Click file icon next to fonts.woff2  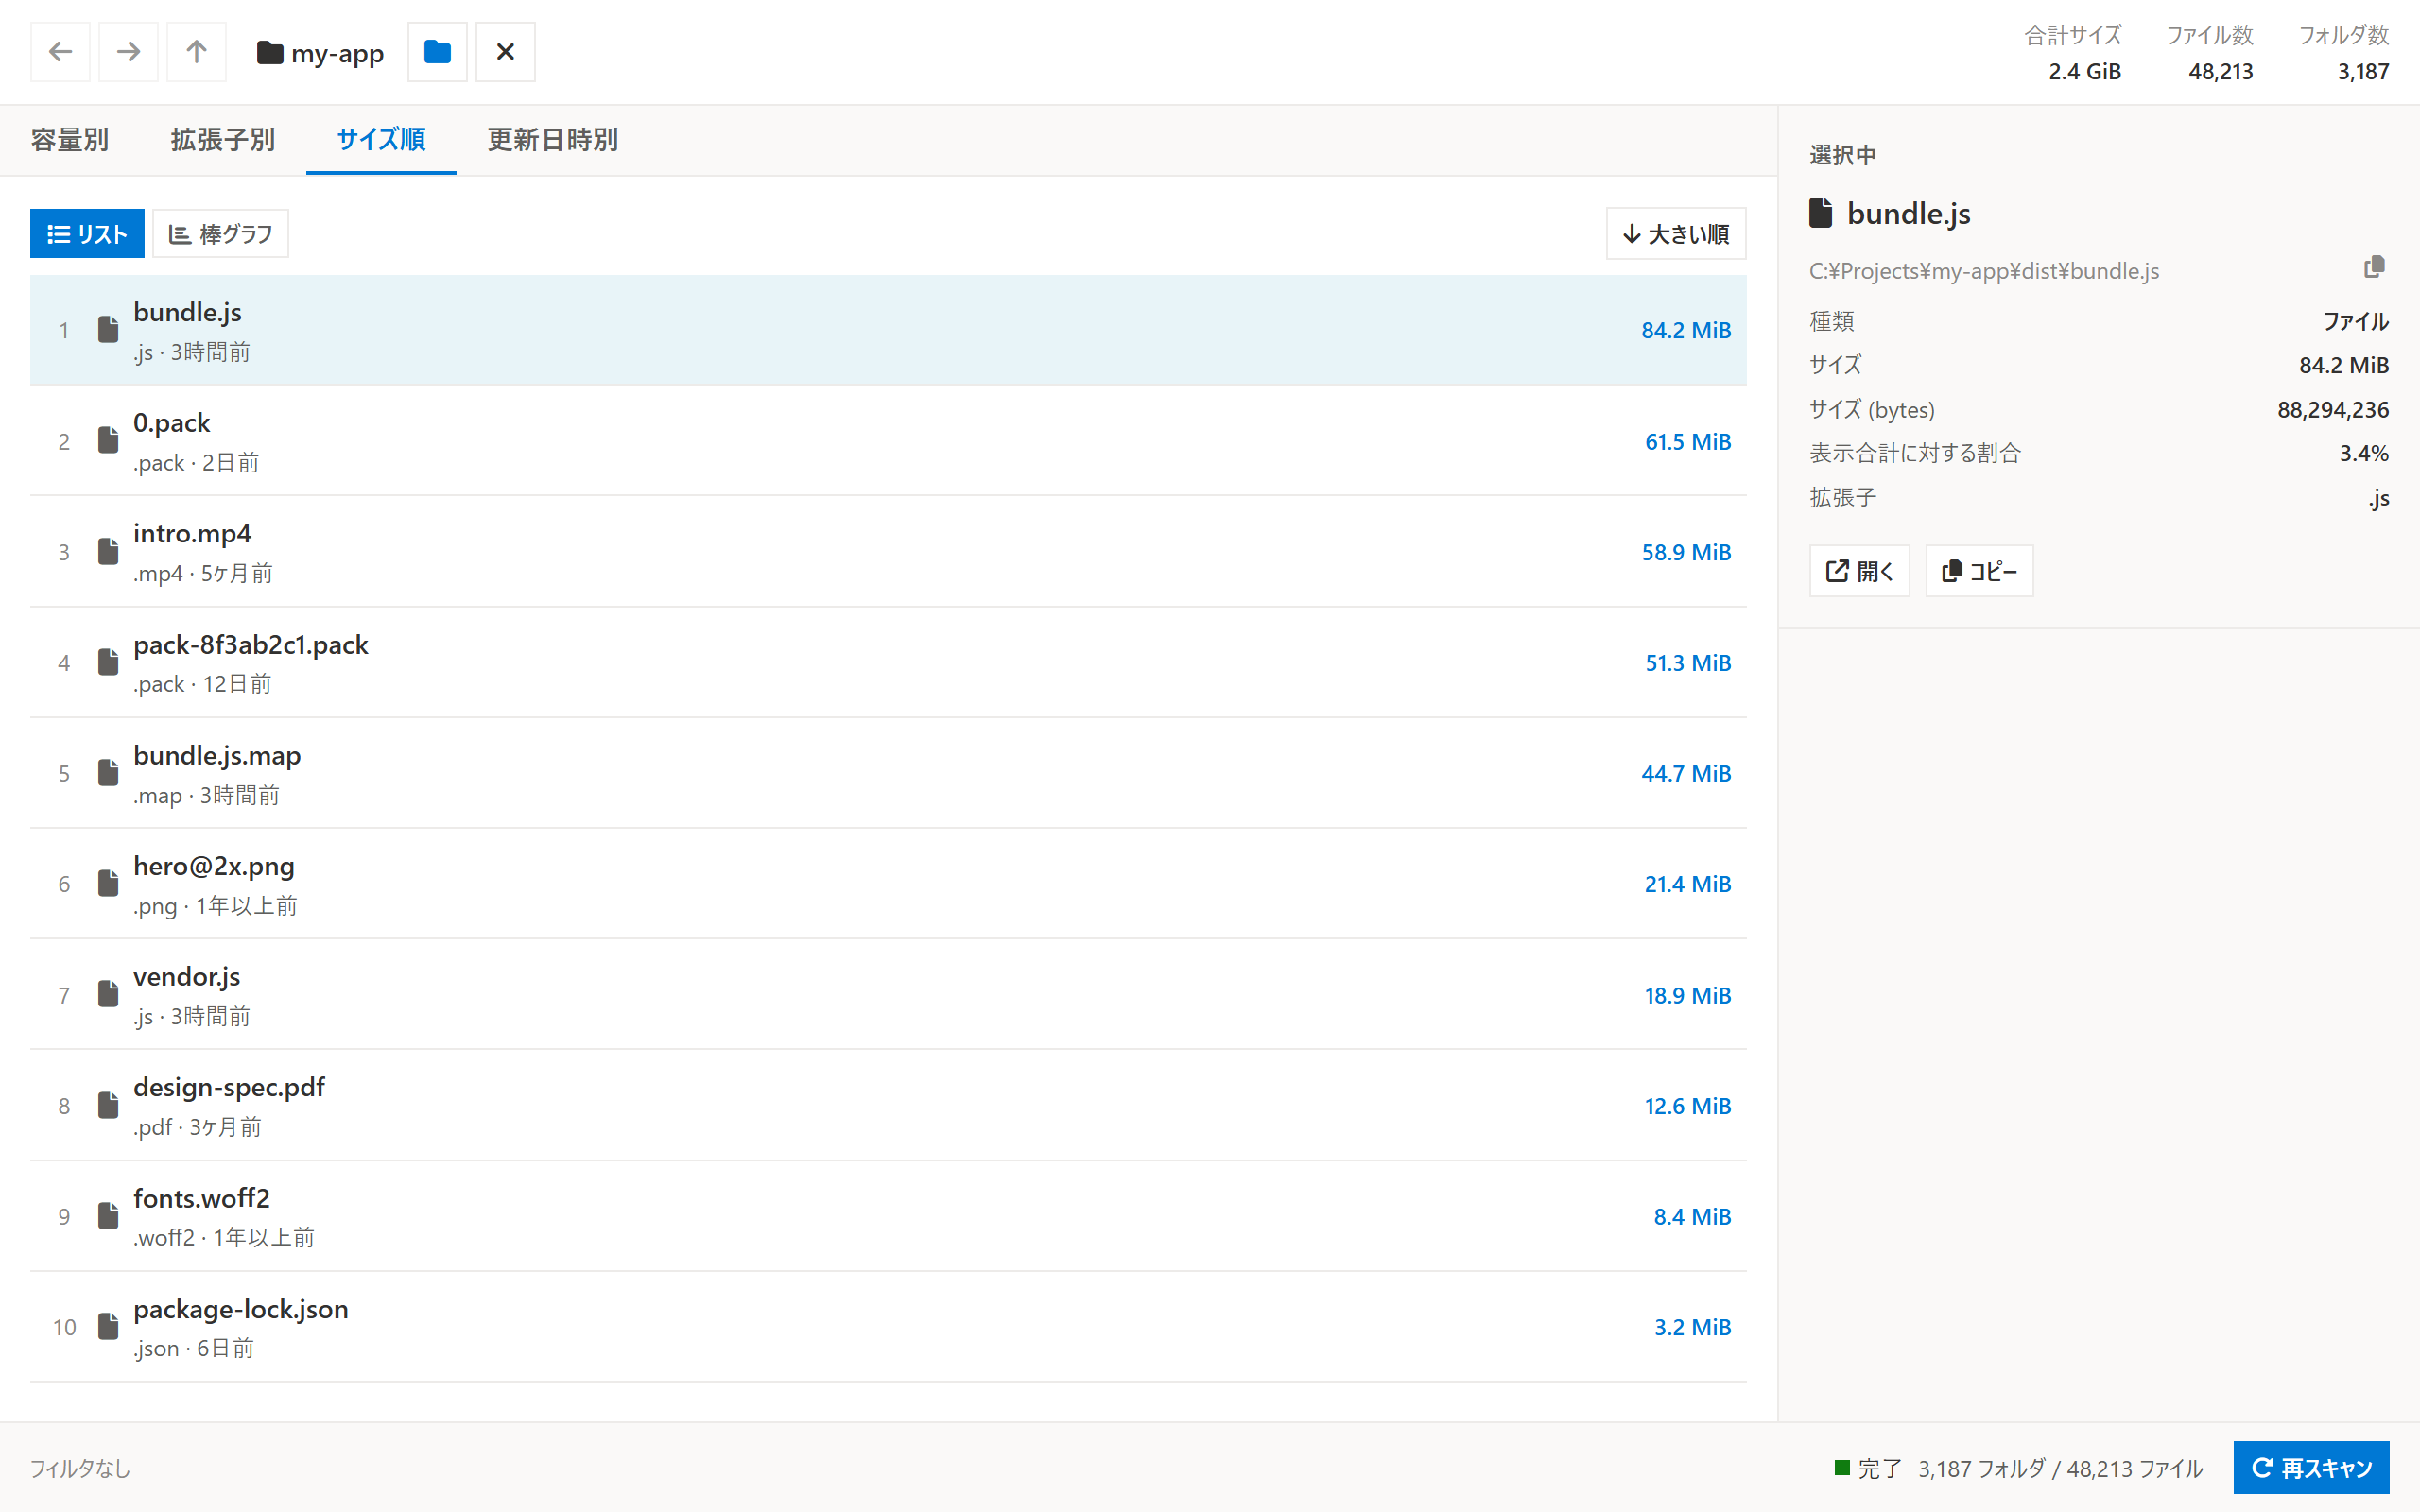pyautogui.click(x=108, y=1215)
